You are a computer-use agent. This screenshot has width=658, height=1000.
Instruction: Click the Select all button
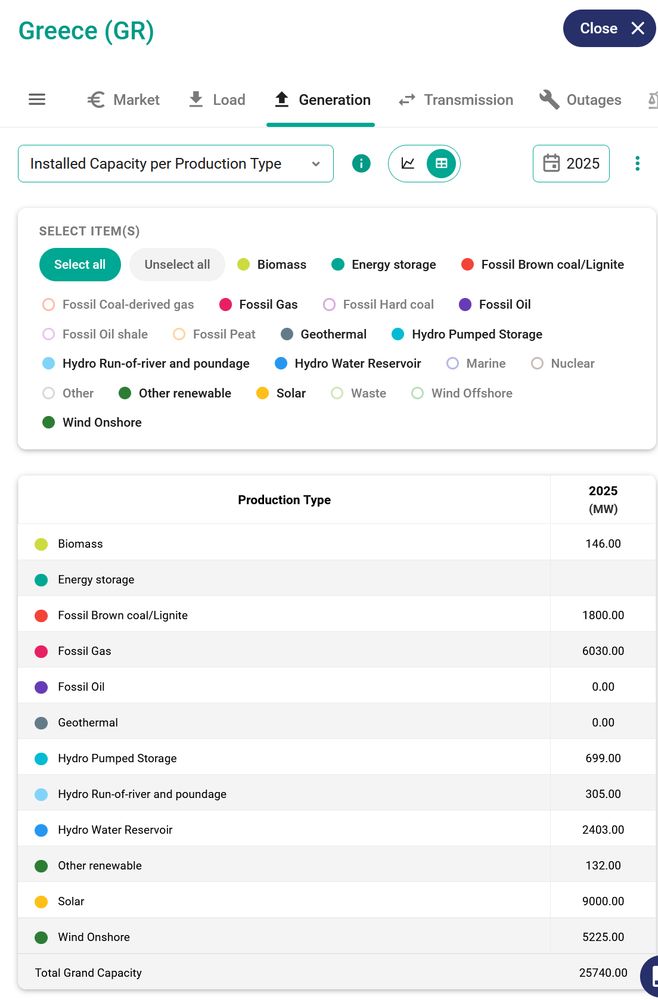(80, 265)
